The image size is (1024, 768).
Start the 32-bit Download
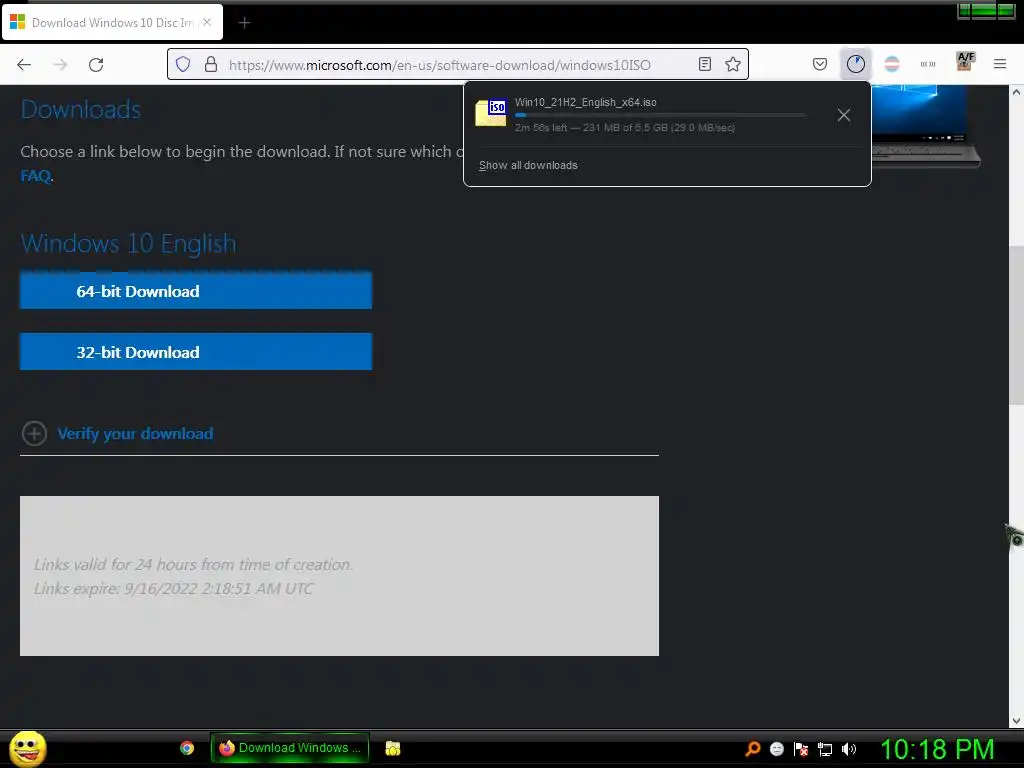click(196, 351)
